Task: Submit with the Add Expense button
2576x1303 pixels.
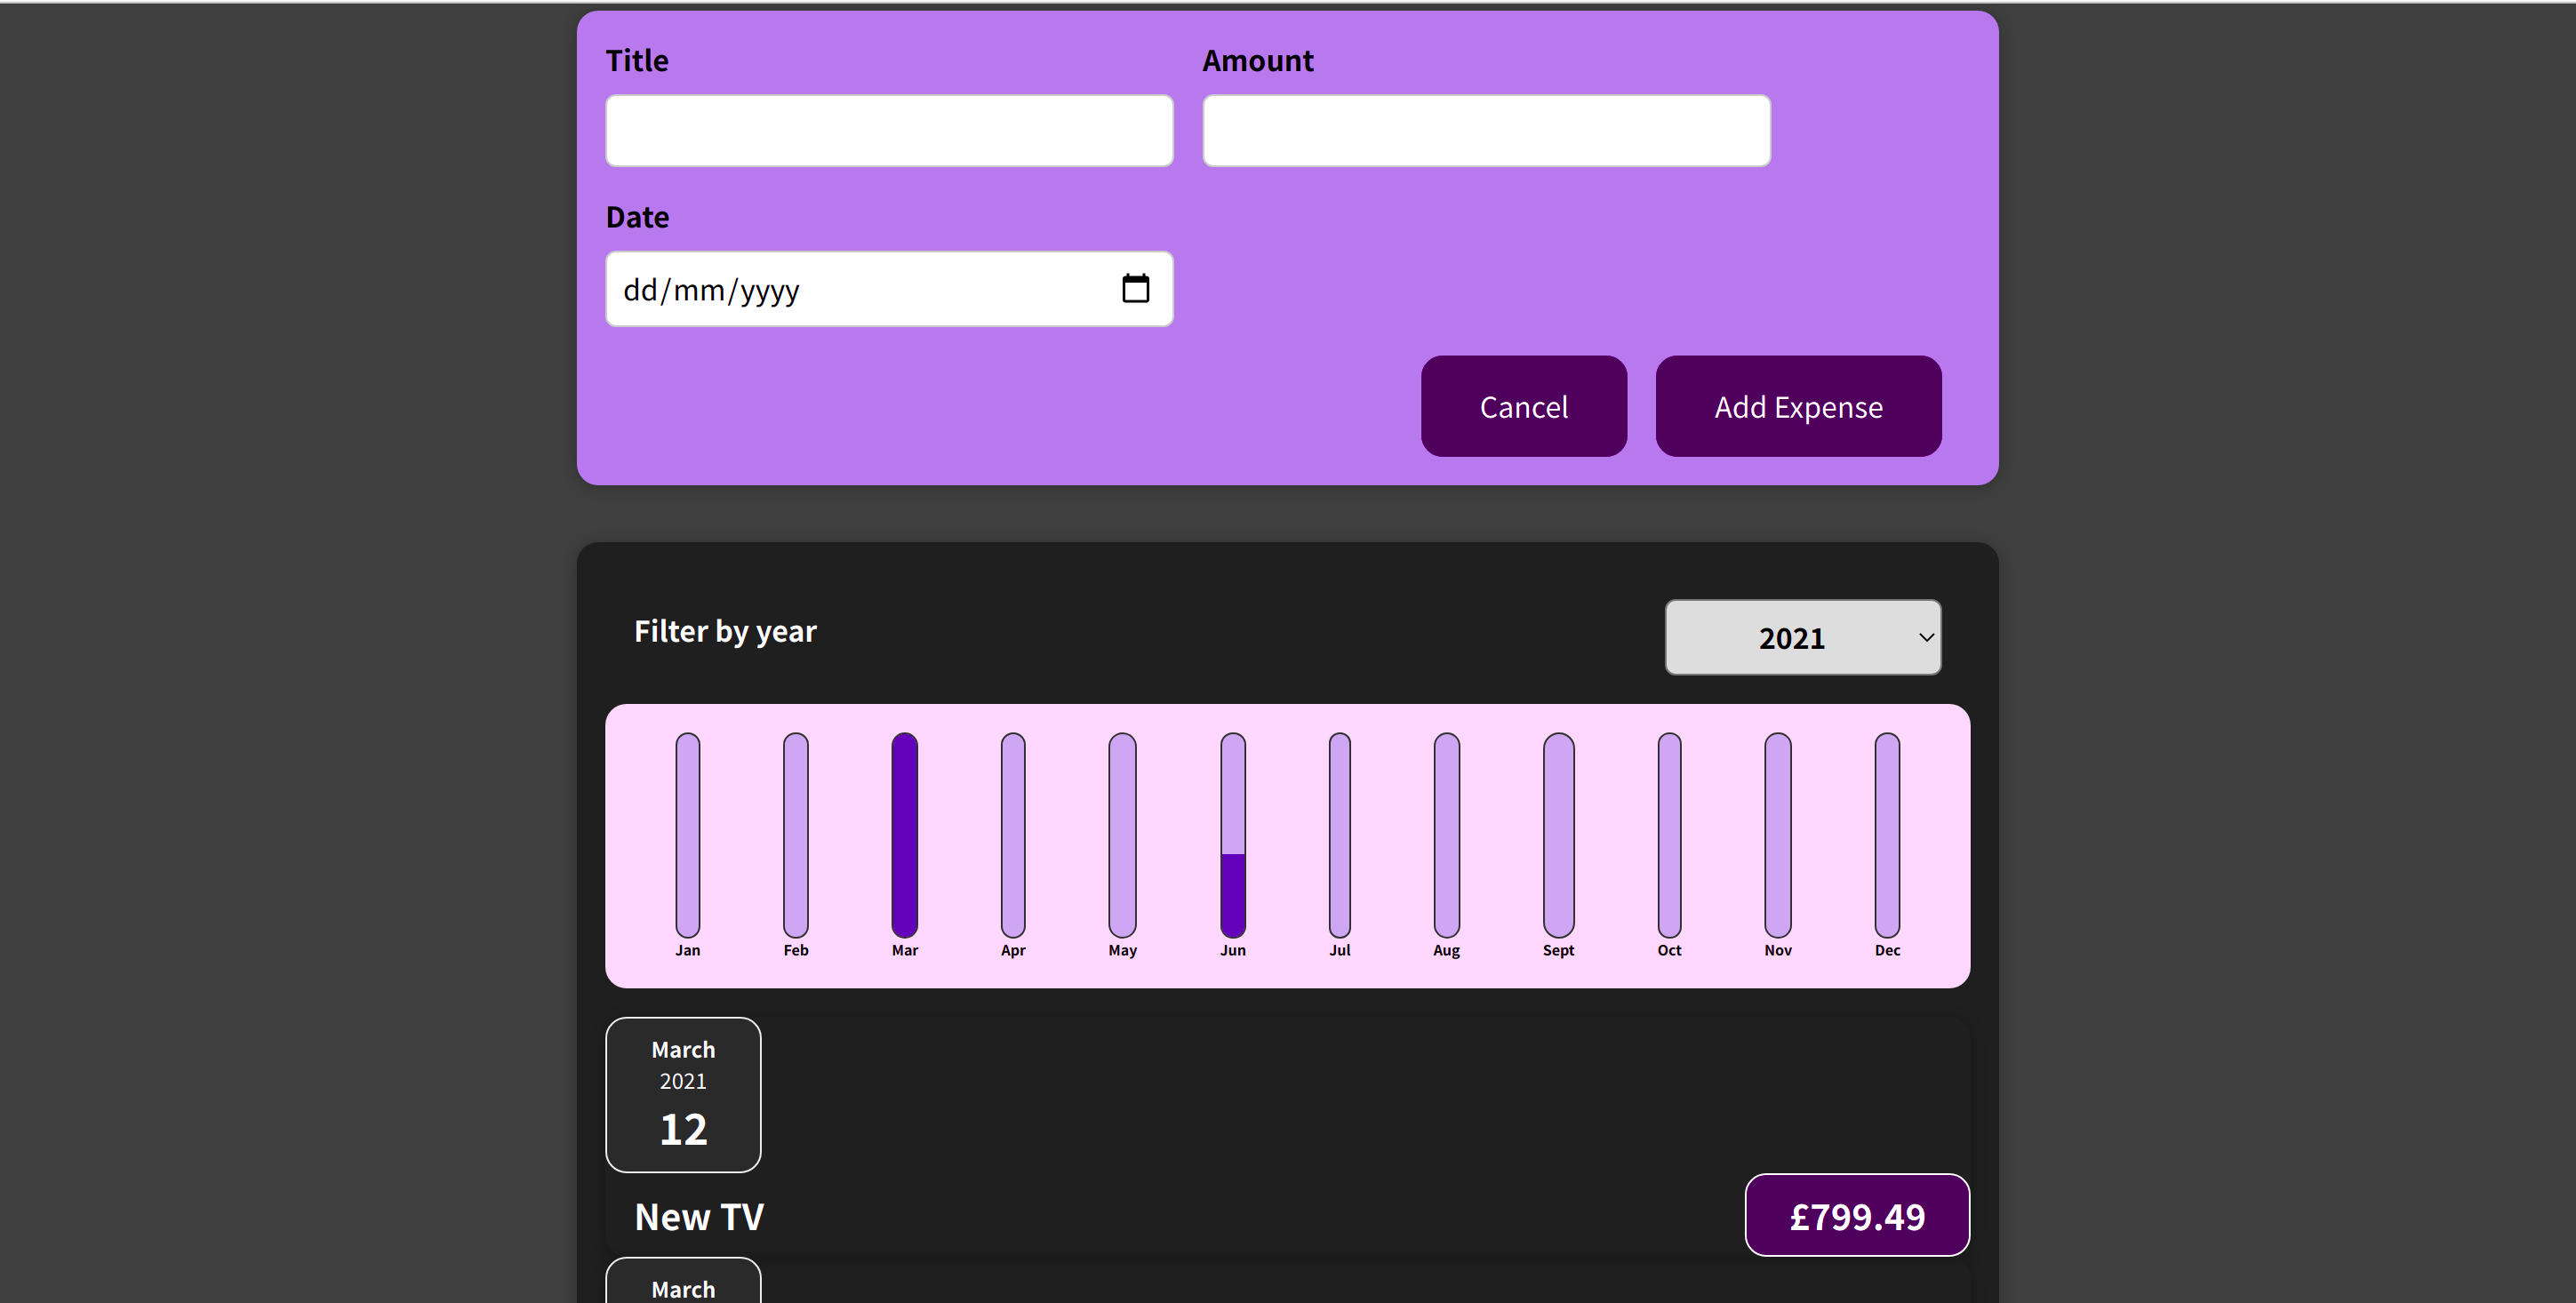Action: (1798, 407)
